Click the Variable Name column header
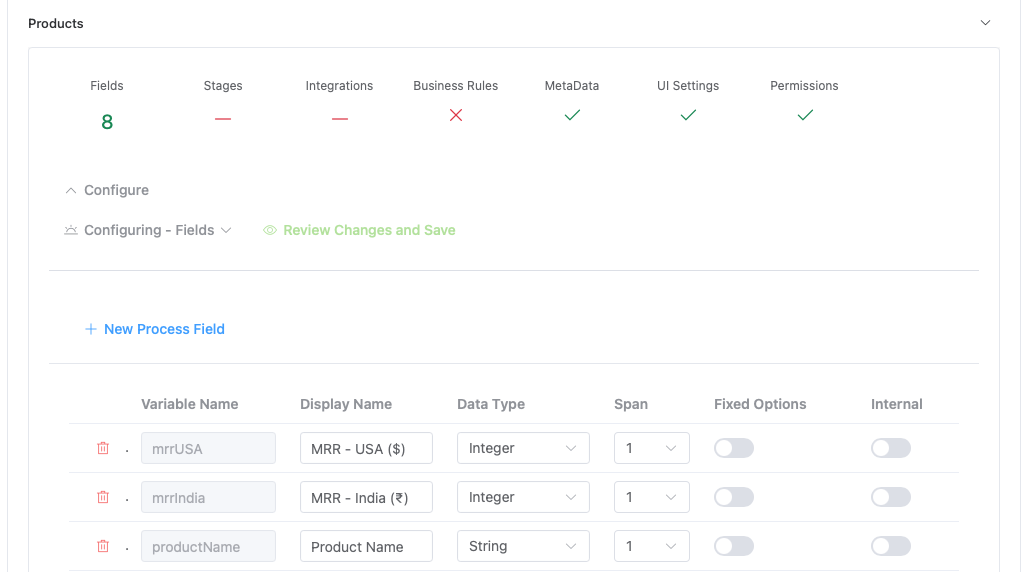This screenshot has width=1027, height=572. click(x=189, y=404)
